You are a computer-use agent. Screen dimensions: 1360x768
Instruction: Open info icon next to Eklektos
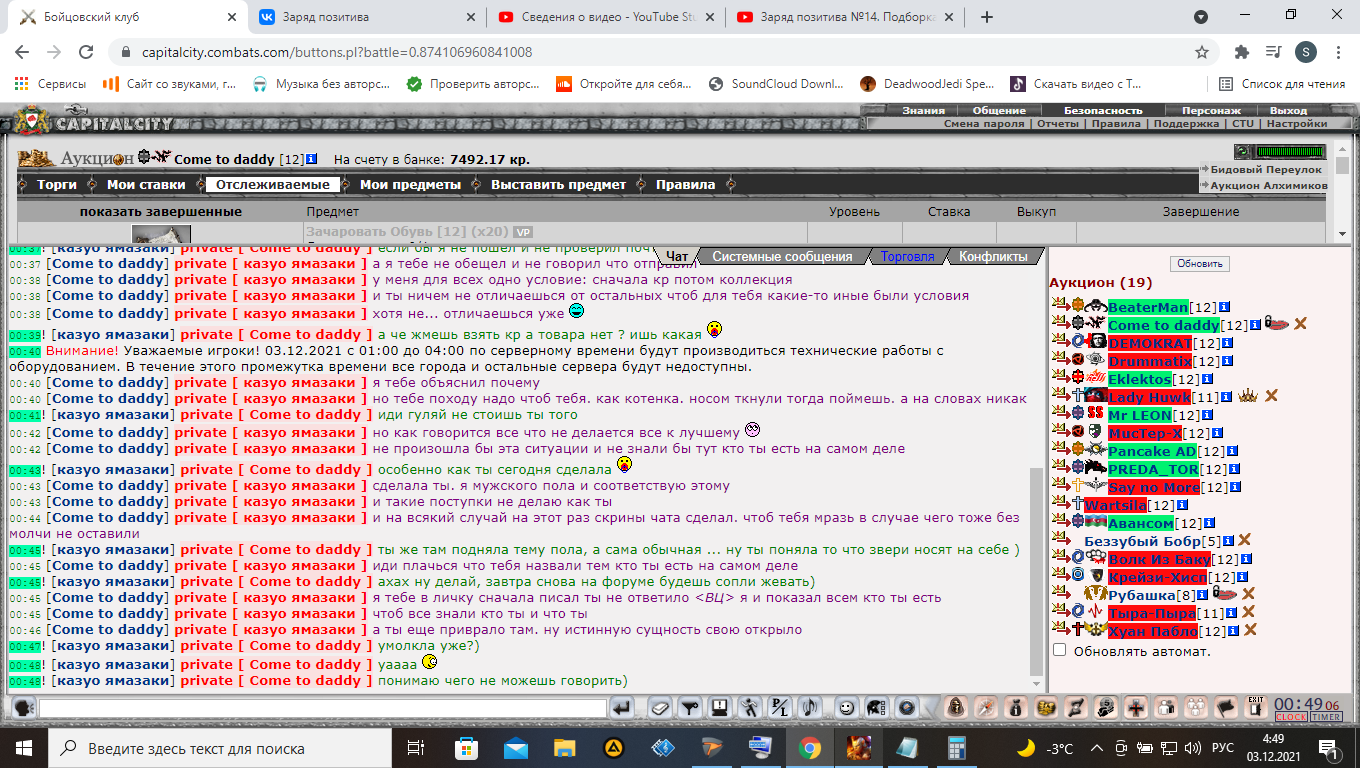click(1209, 379)
